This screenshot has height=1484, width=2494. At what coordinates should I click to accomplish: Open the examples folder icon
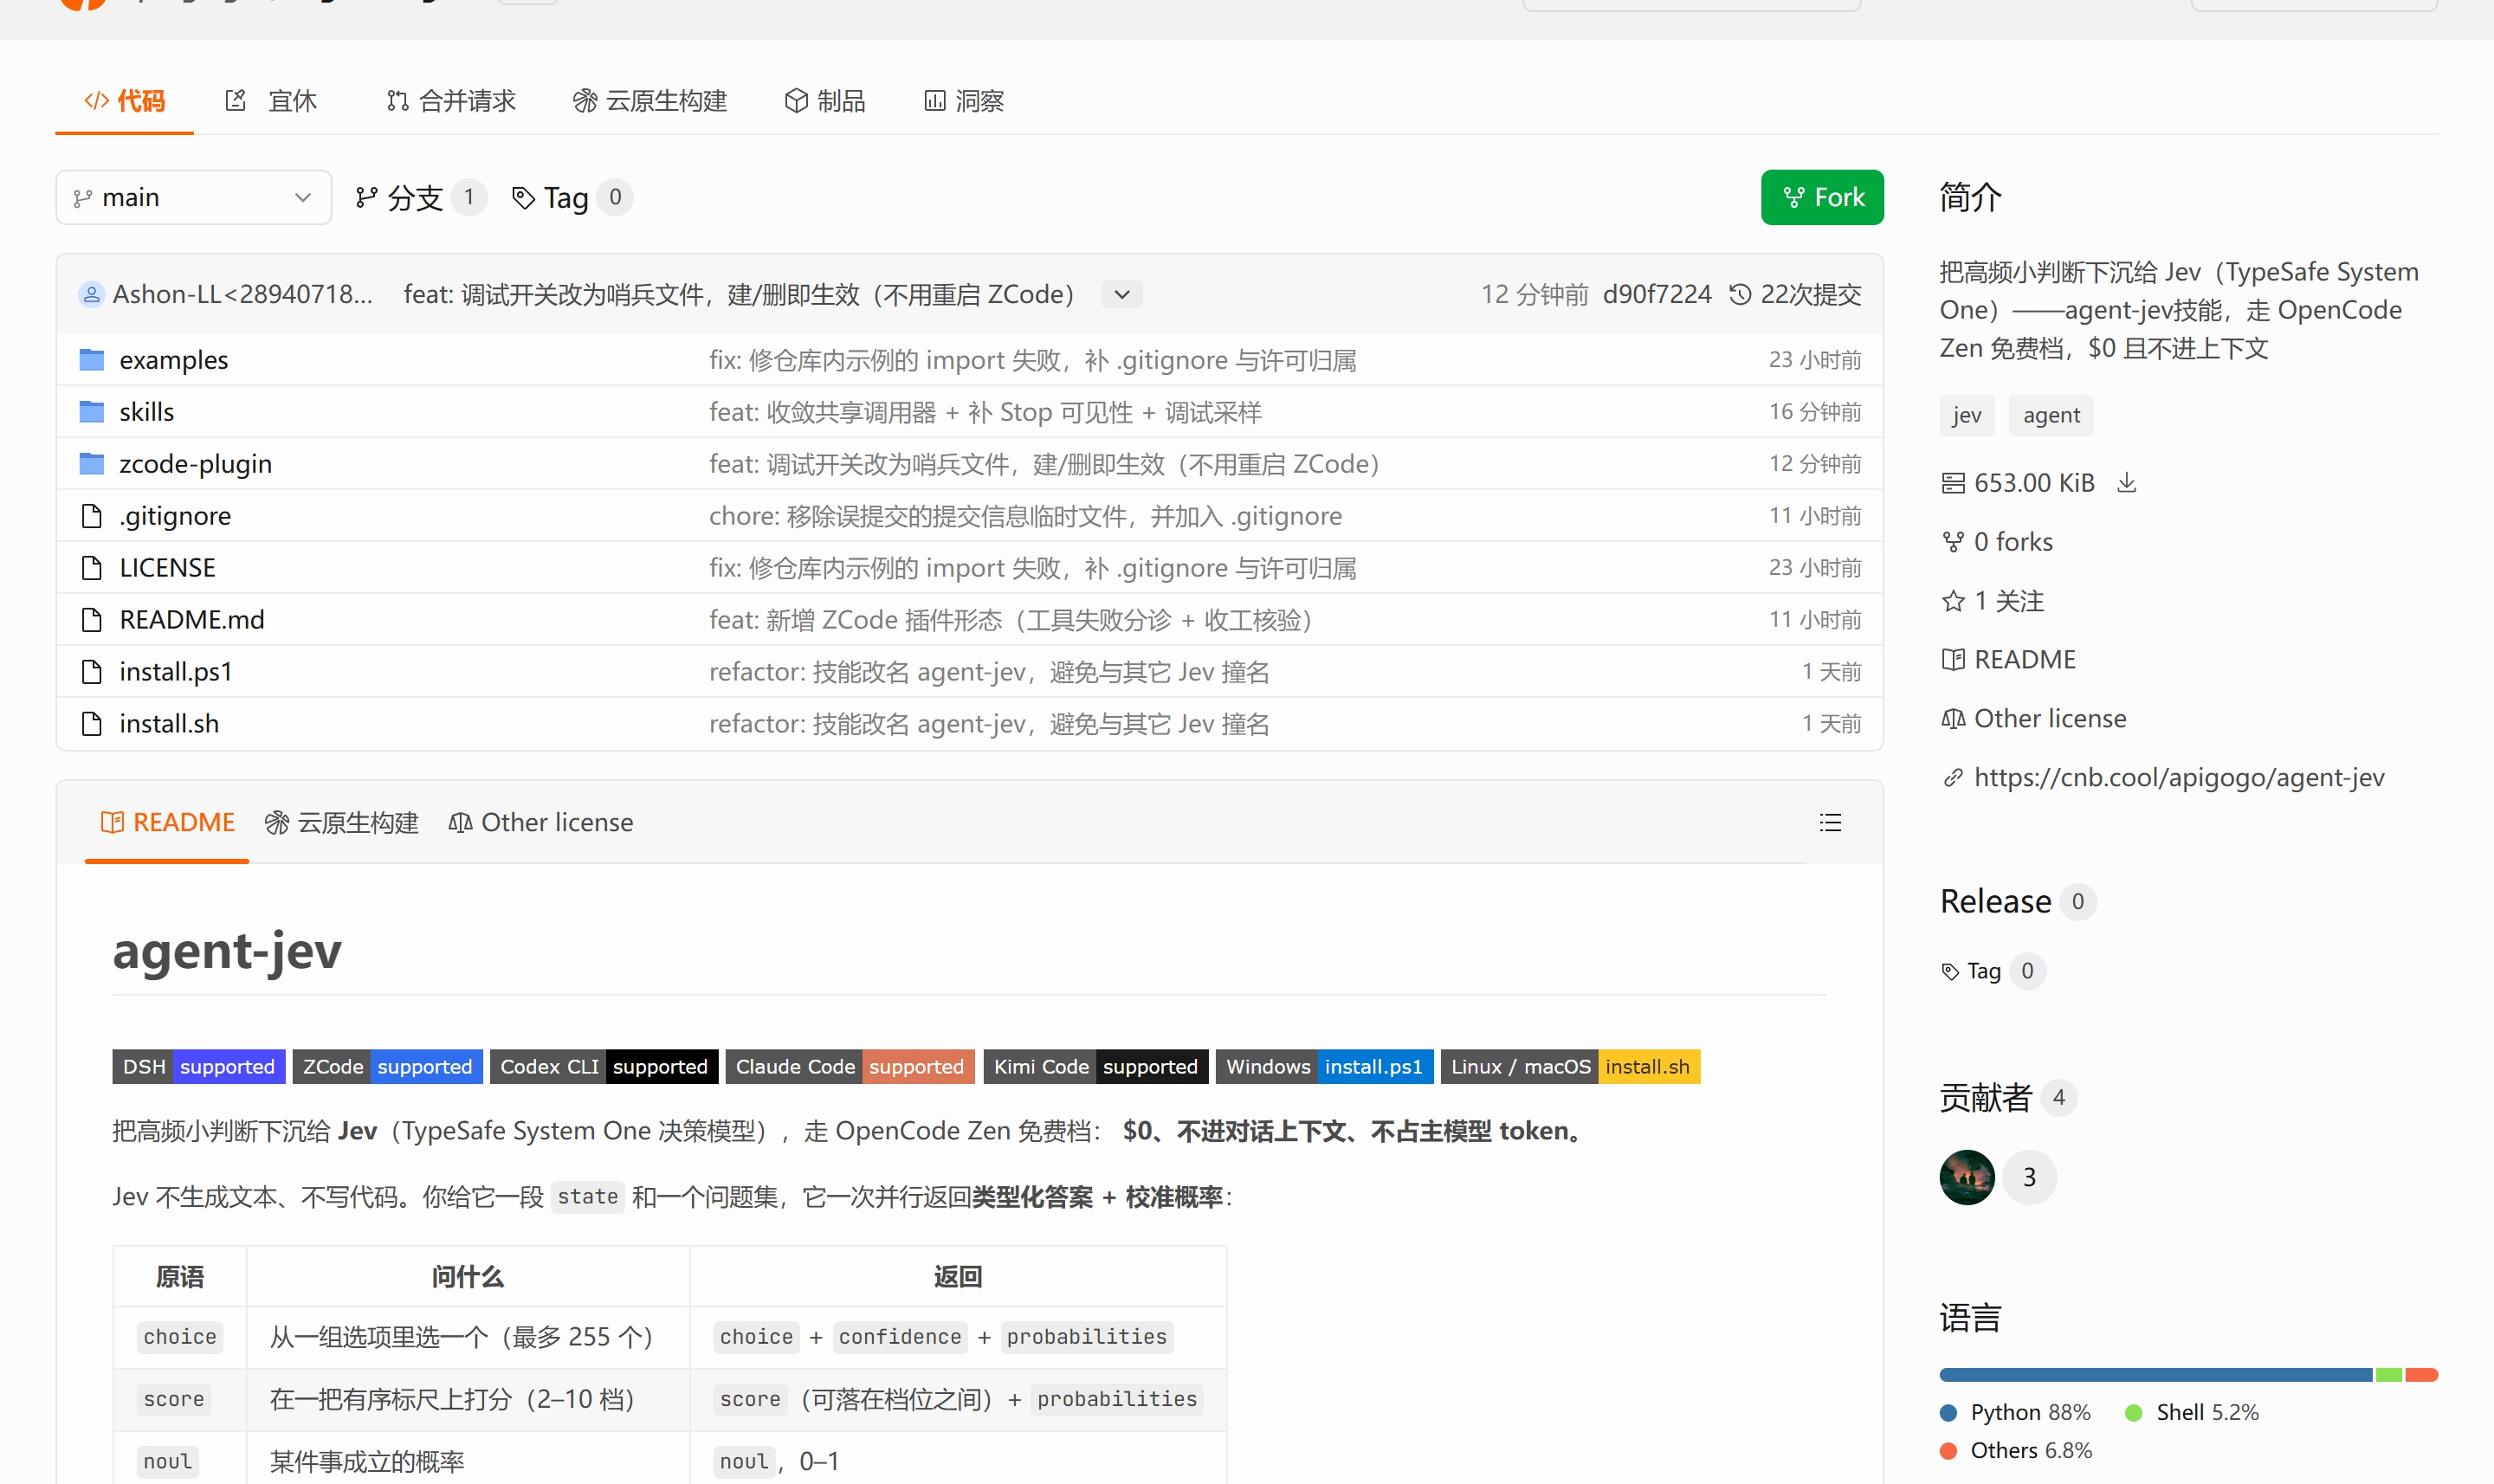[x=92, y=359]
